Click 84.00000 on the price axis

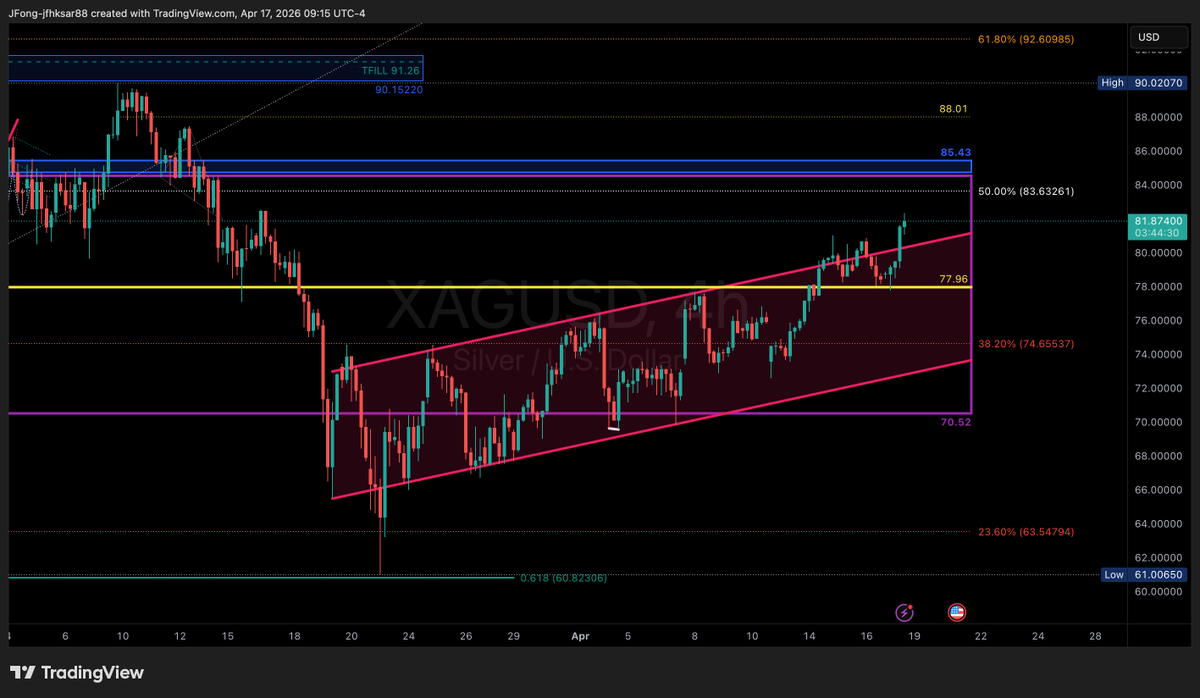(x=1160, y=185)
